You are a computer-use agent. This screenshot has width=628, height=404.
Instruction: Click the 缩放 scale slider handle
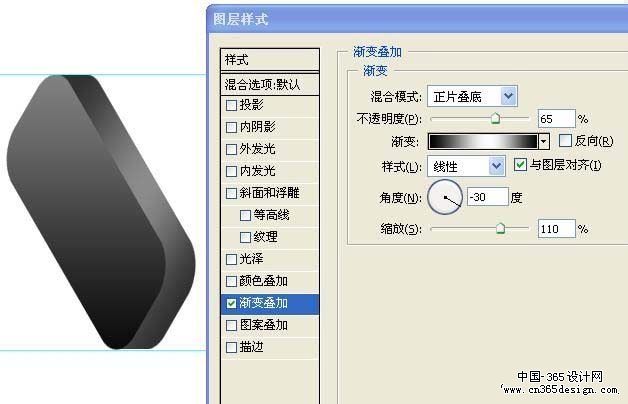500,228
